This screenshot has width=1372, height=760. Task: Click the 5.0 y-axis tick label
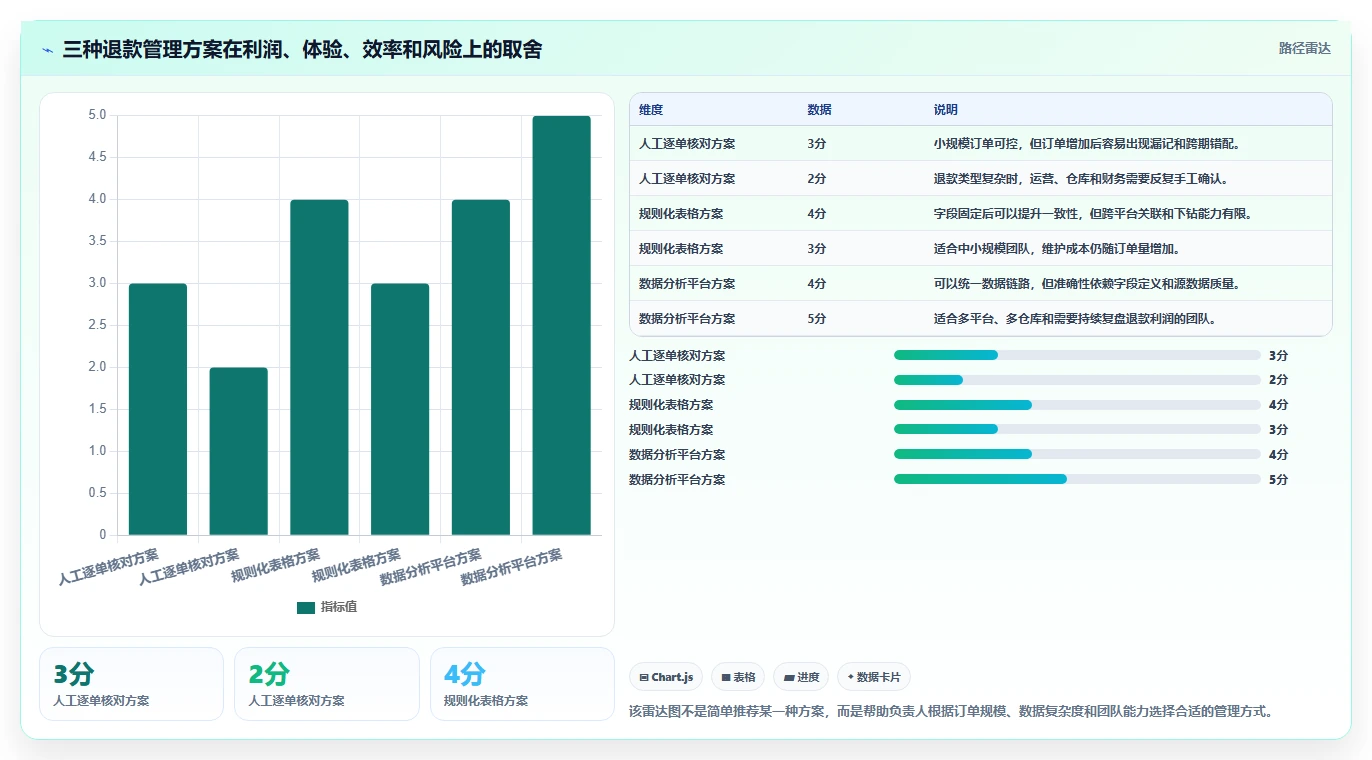point(97,115)
